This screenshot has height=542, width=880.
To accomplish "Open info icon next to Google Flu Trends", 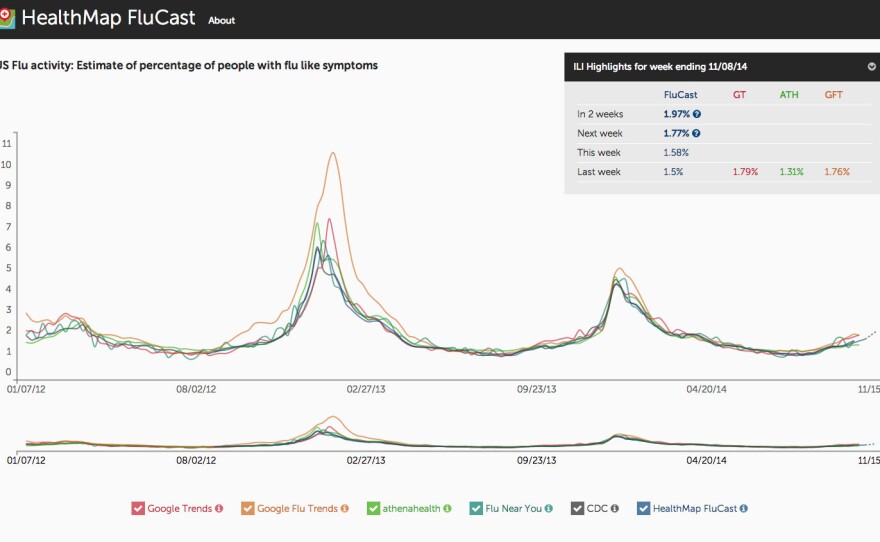I will click(x=345, y=508).
